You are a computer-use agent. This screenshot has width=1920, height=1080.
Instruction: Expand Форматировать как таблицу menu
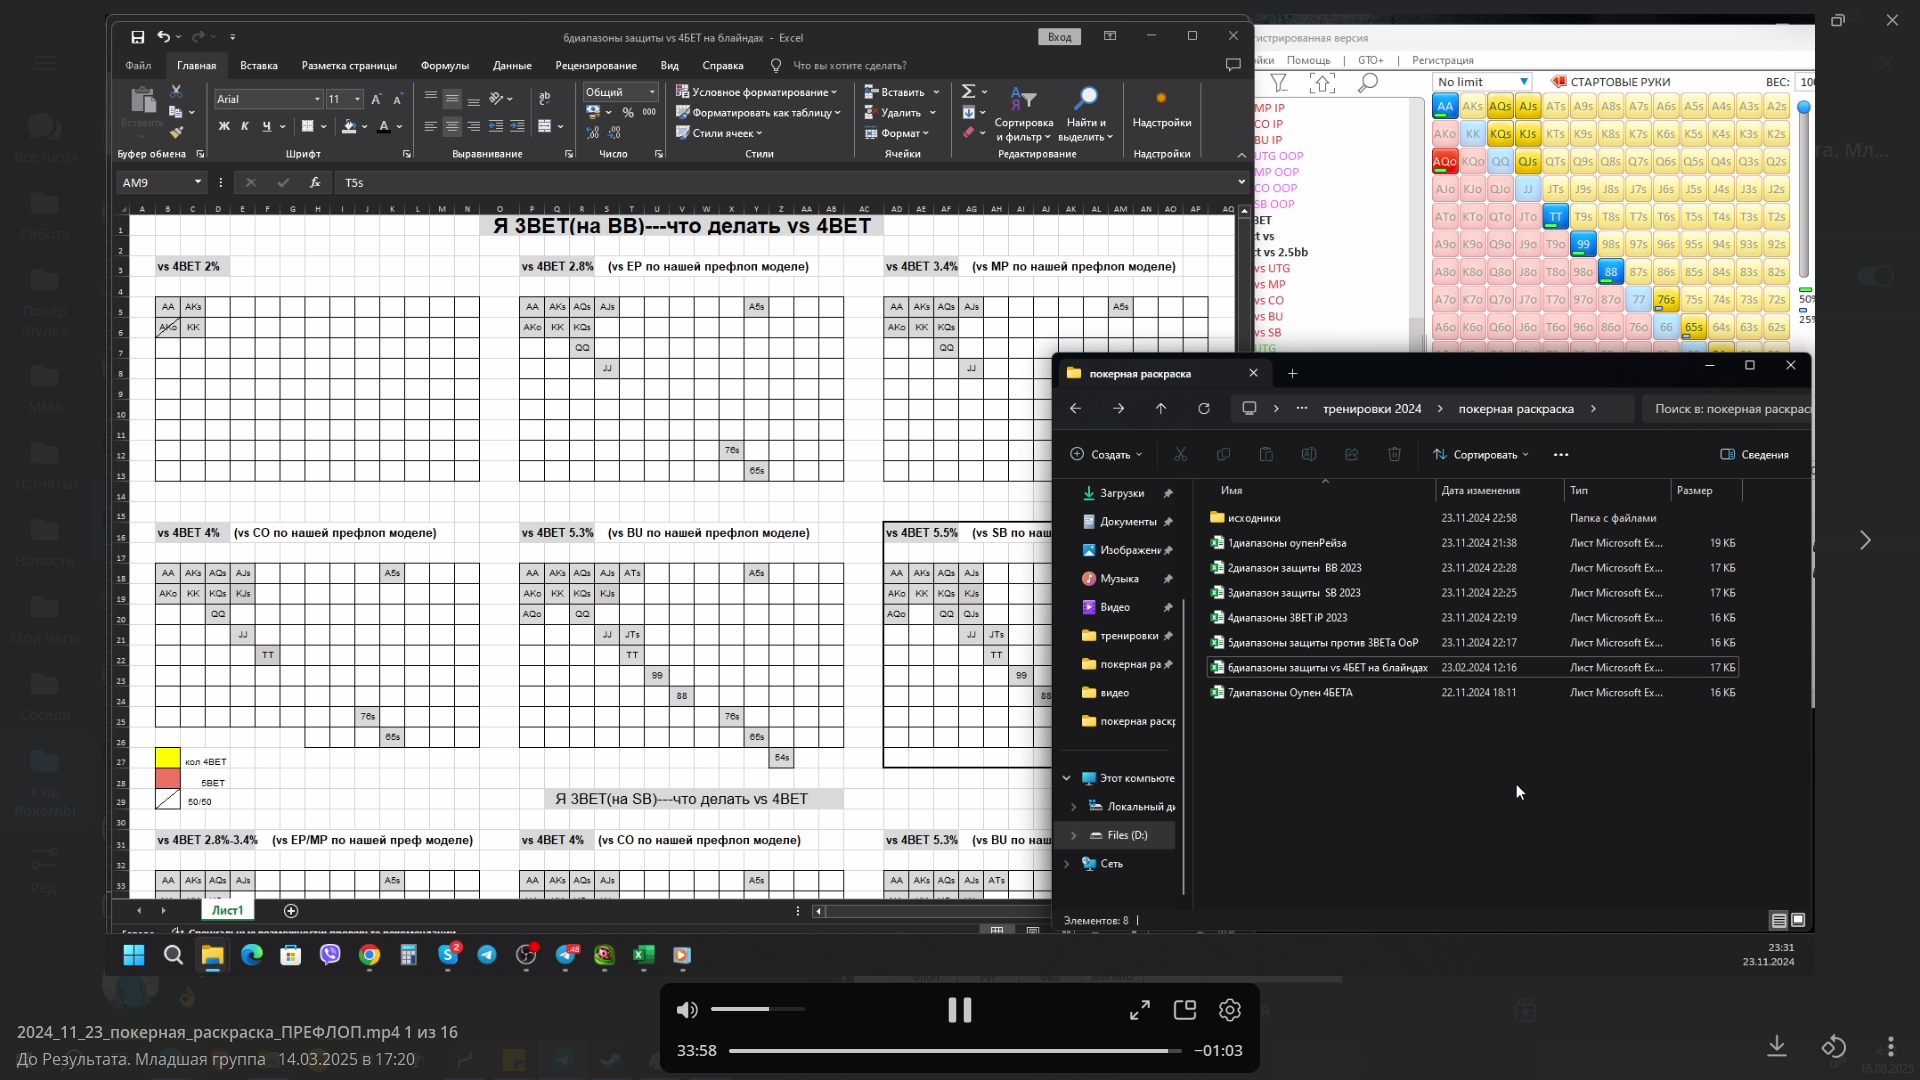point(758,113)
